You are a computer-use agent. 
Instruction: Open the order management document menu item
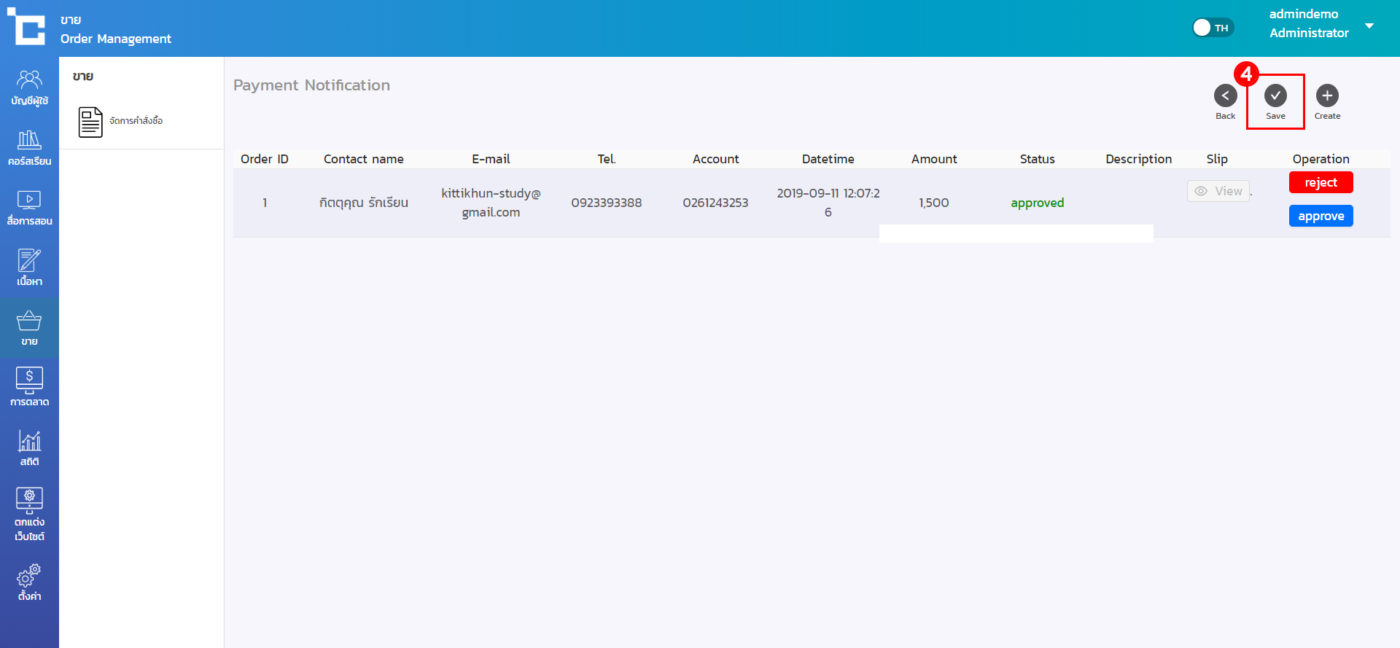tap(120, 121)
